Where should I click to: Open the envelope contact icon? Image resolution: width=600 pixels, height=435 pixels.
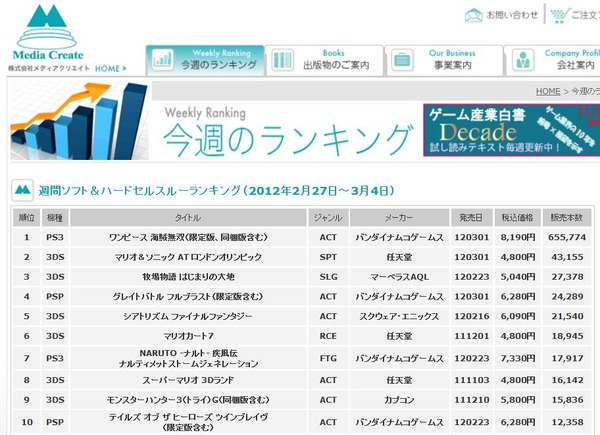pos(473,16)
